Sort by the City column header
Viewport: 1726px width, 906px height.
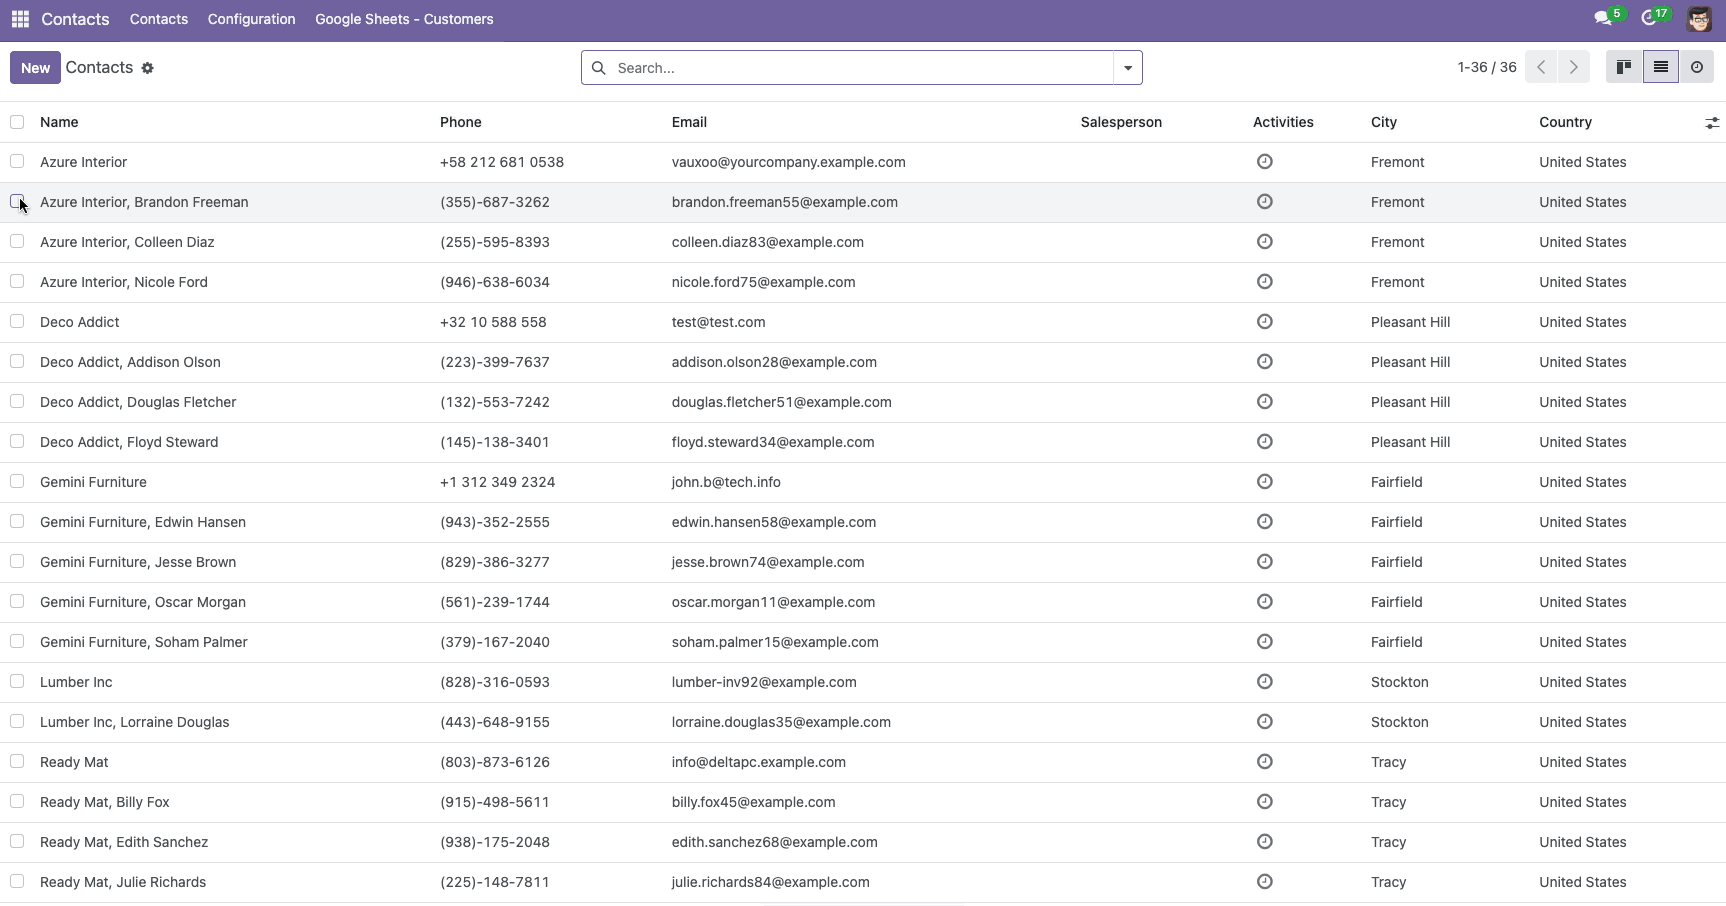[1384, 122]
